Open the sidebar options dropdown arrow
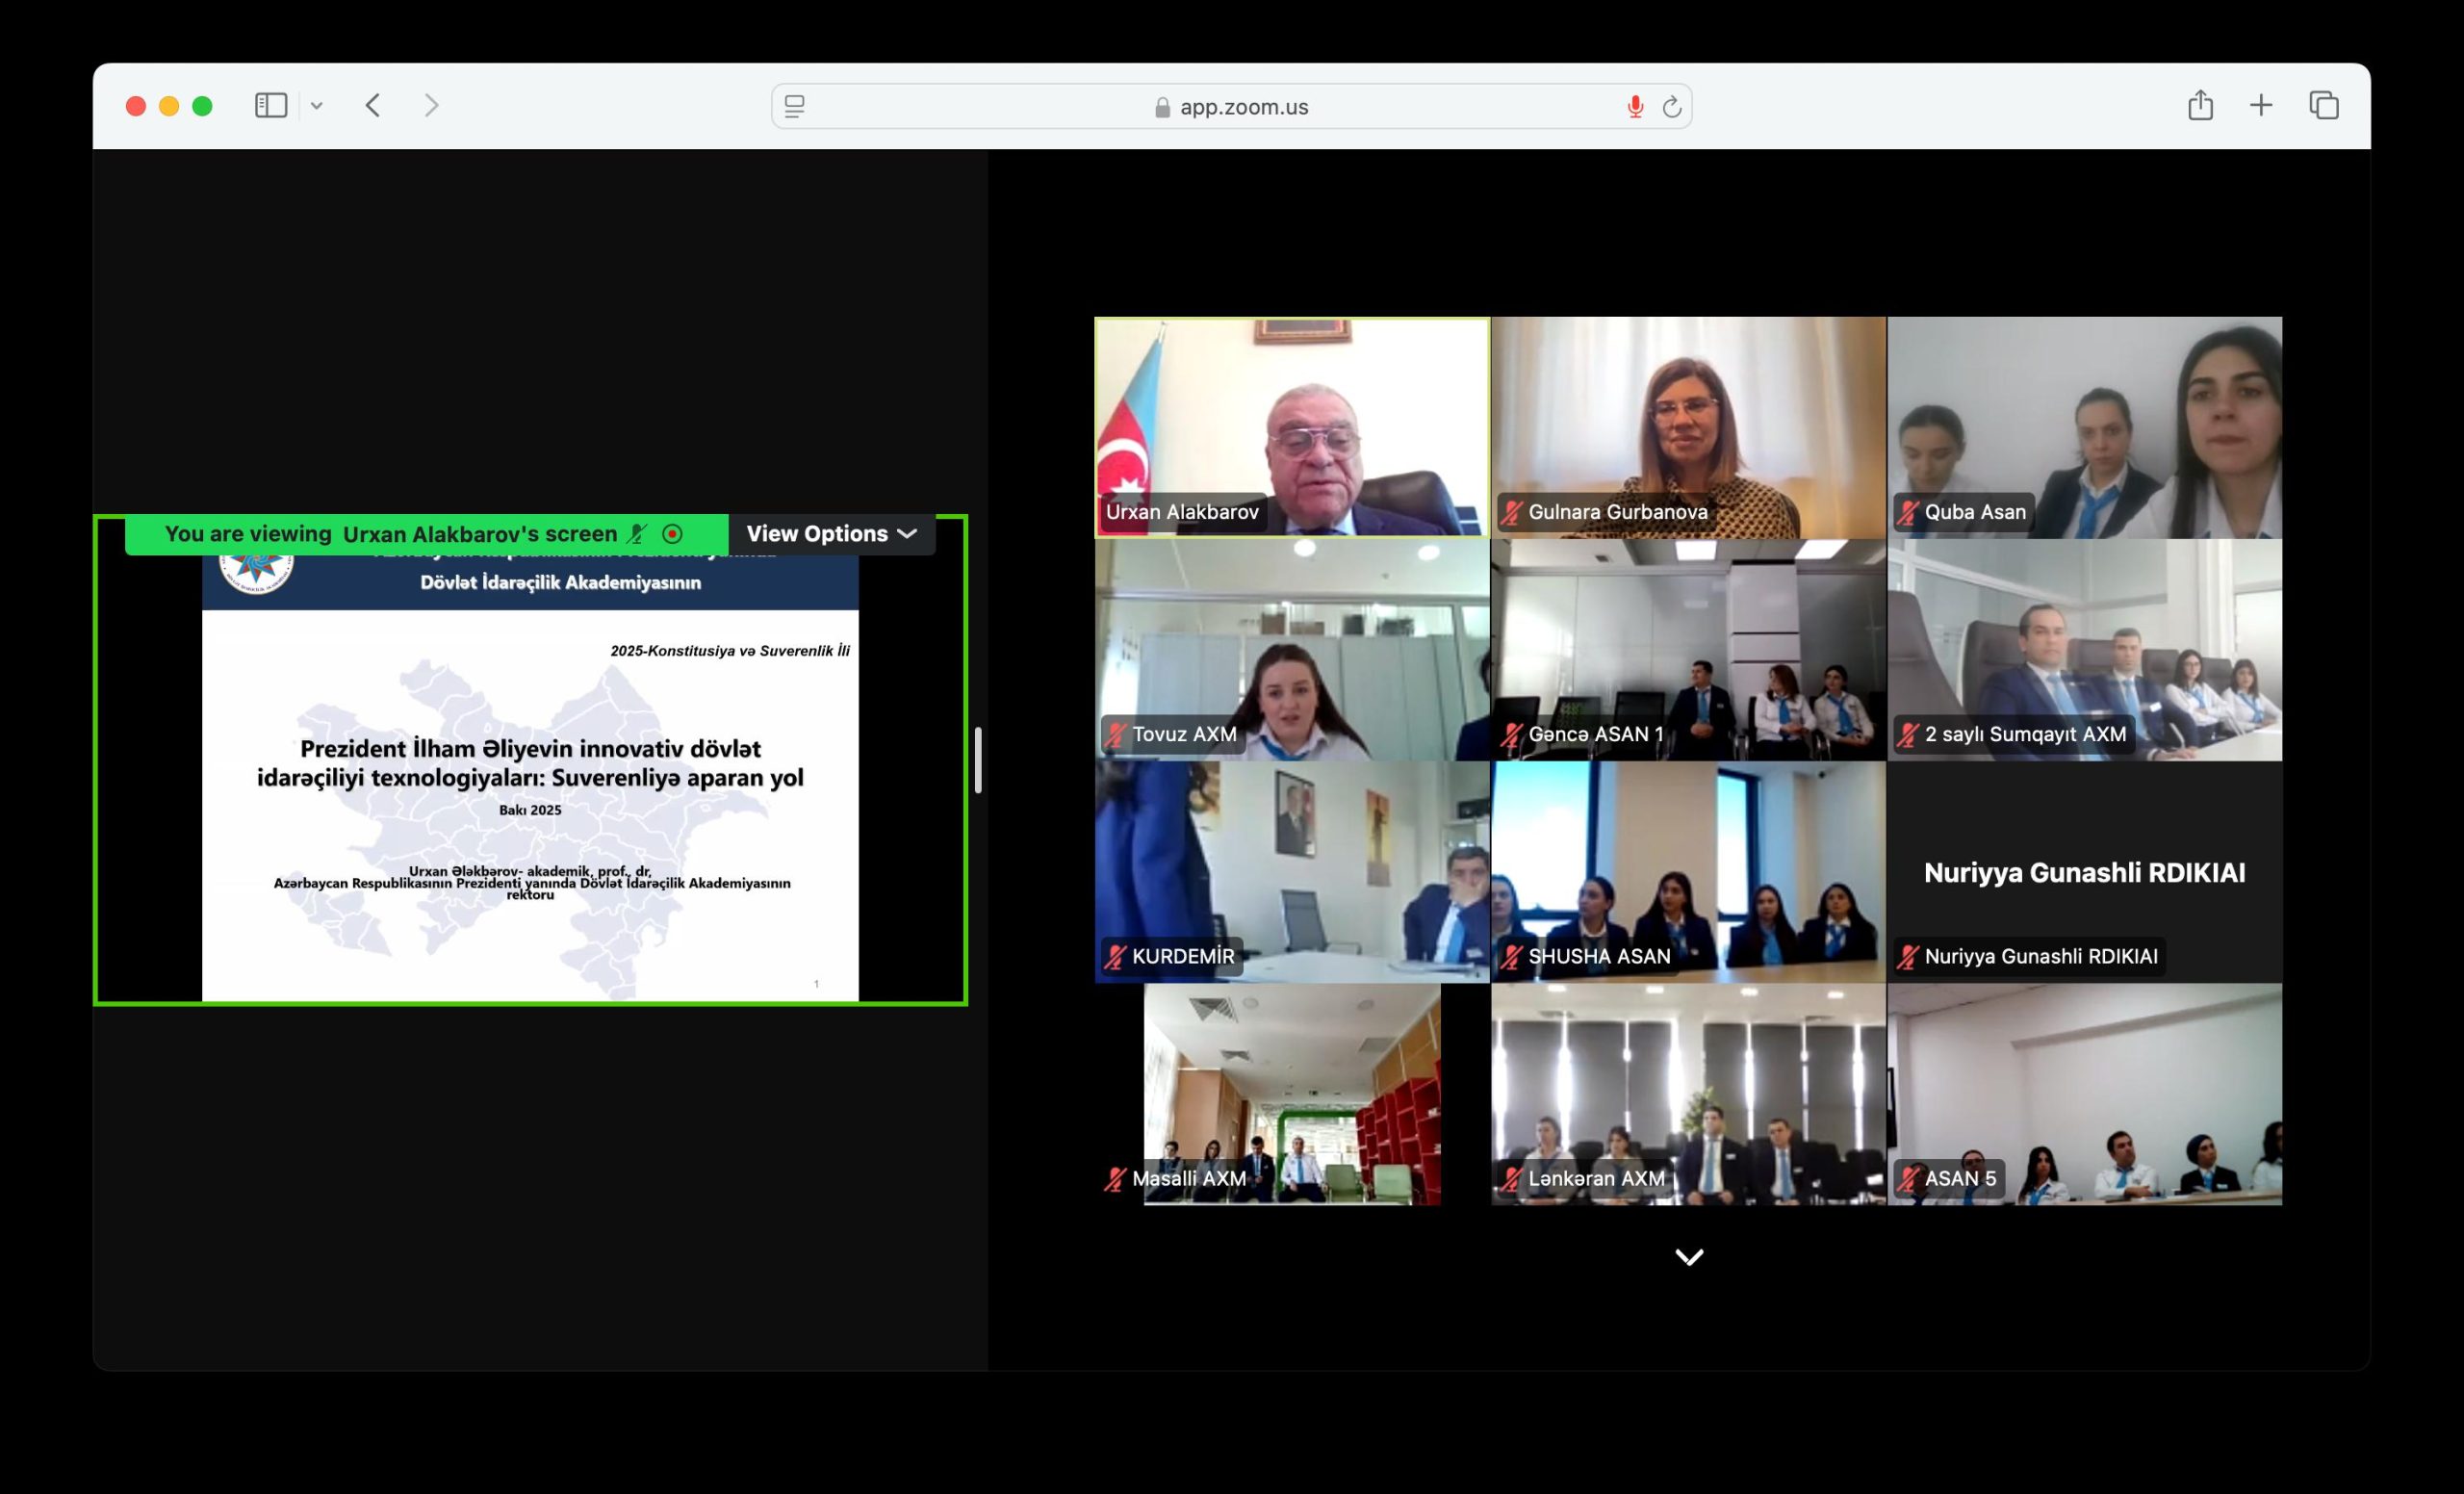 pos(317,105)
